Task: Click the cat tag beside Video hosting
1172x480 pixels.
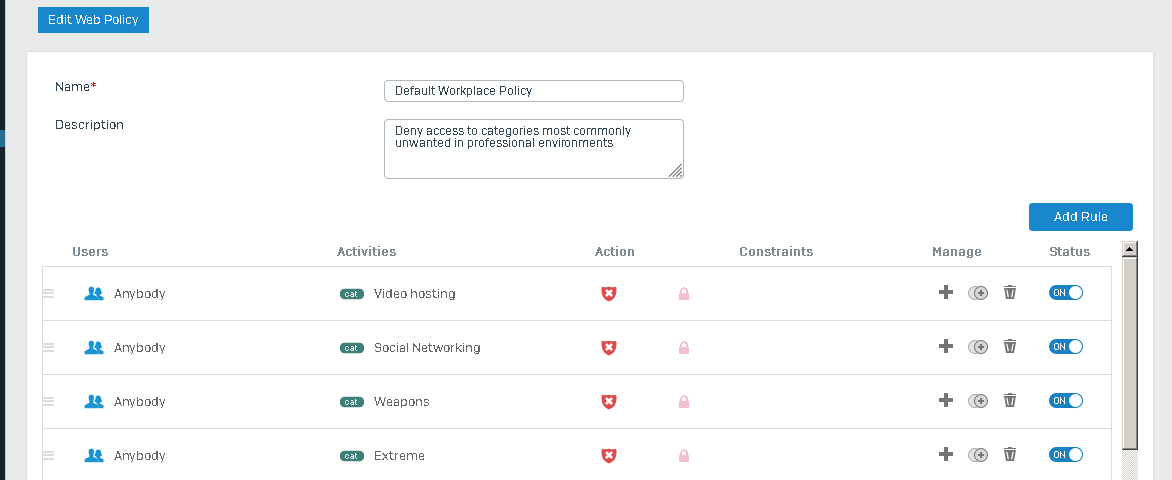Action: click(x=352, y=294)
